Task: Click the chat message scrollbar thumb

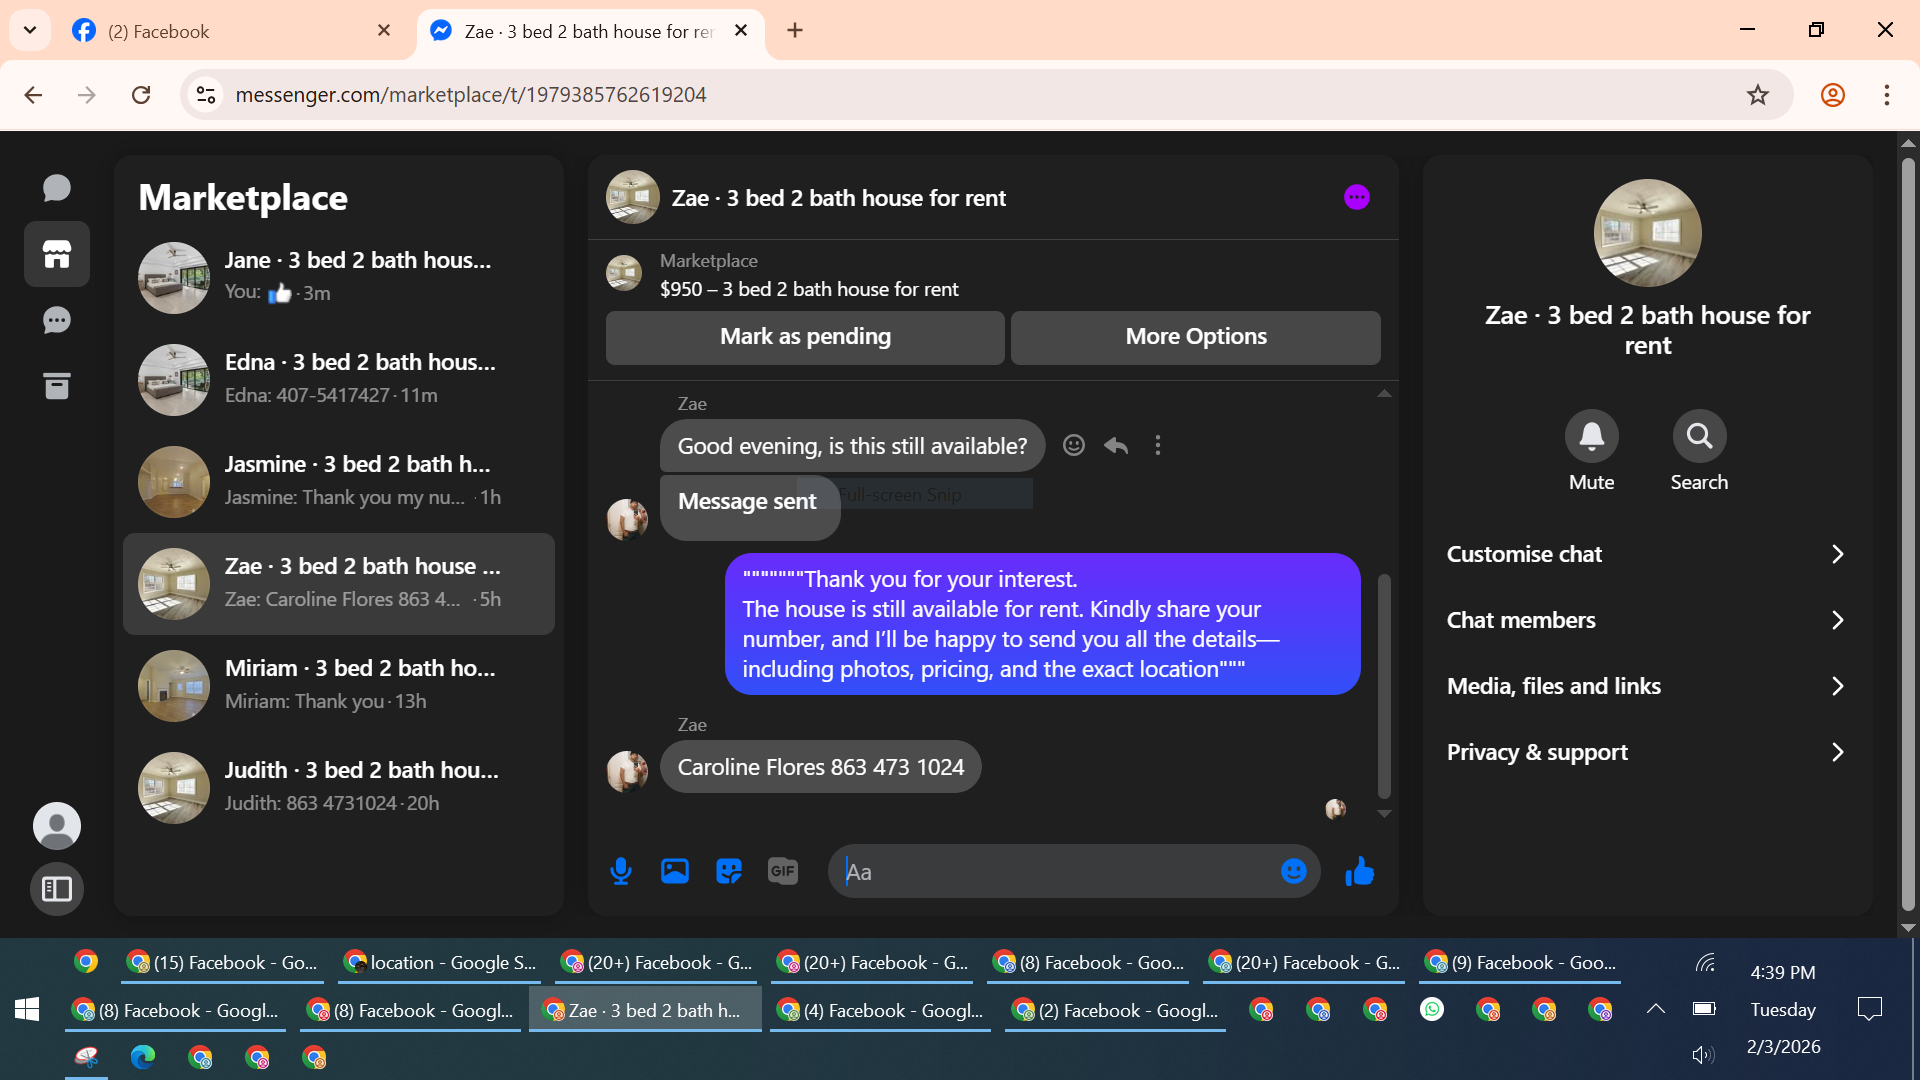Action: (x=1384, y=685)
